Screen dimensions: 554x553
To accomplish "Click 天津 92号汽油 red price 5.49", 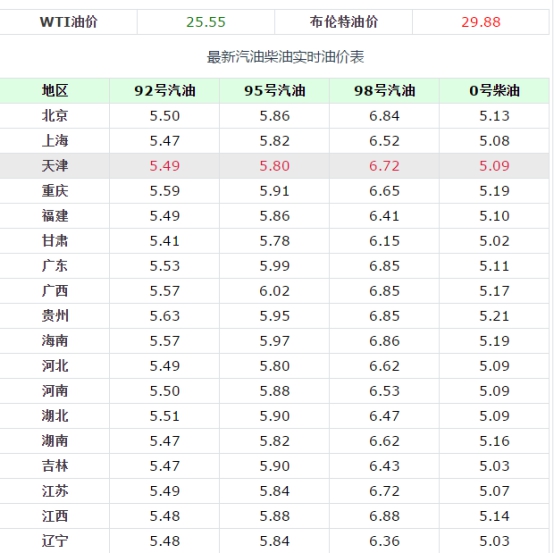I will click(165, 166).
